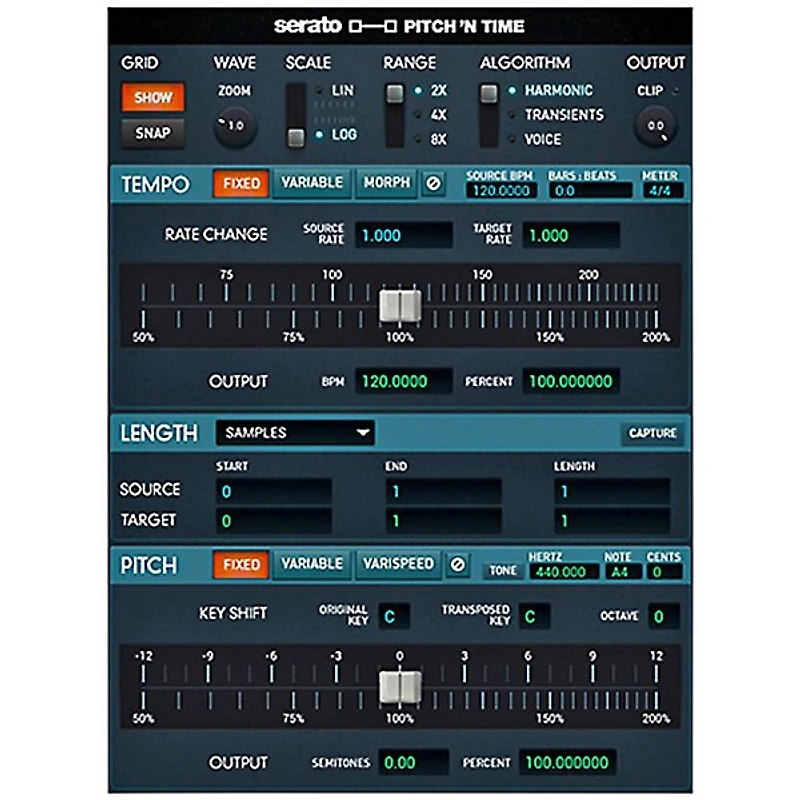
Task: Click the Source End field
Action: [443, 491]
